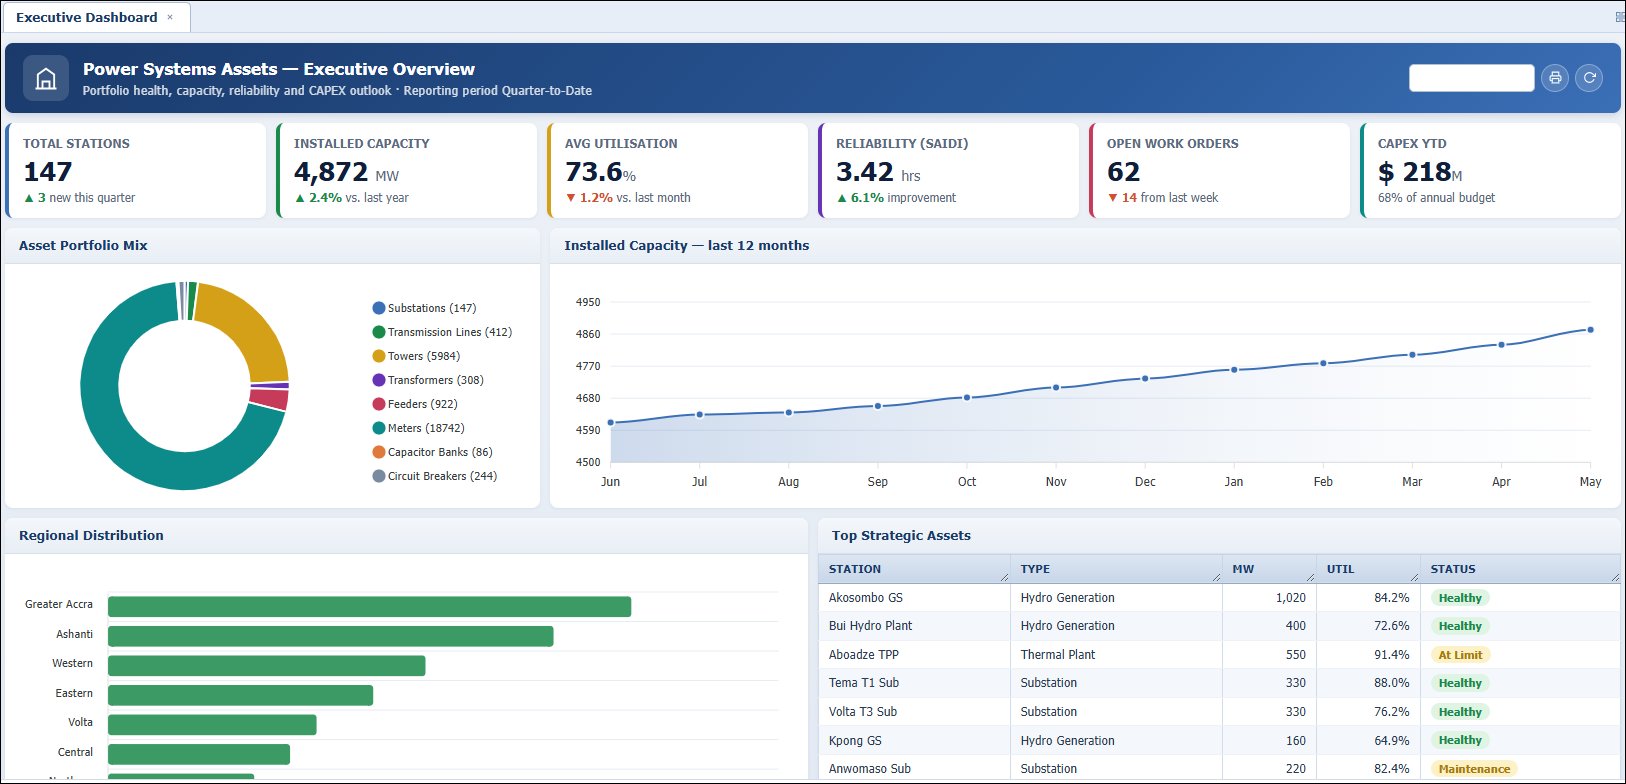Click the Asset Portfolio Mix panel title
Screen dimensions: 1626x784
[x=83, y=245]
